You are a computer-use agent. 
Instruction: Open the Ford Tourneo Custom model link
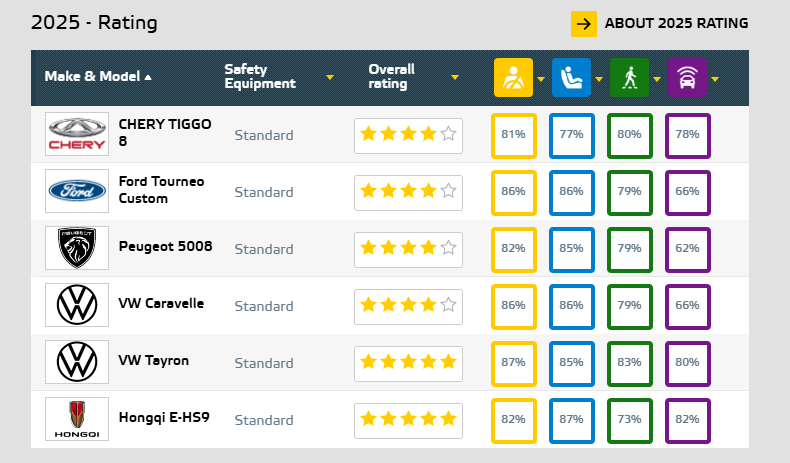pos(161,190)
